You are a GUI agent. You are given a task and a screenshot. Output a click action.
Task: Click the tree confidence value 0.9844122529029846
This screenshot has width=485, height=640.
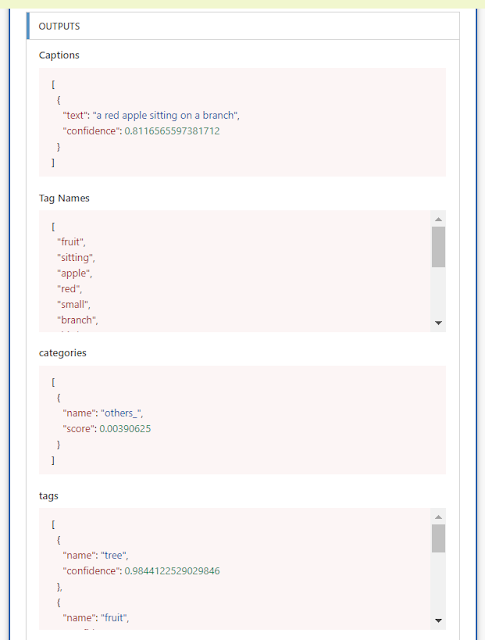click(x=172, y=571)
